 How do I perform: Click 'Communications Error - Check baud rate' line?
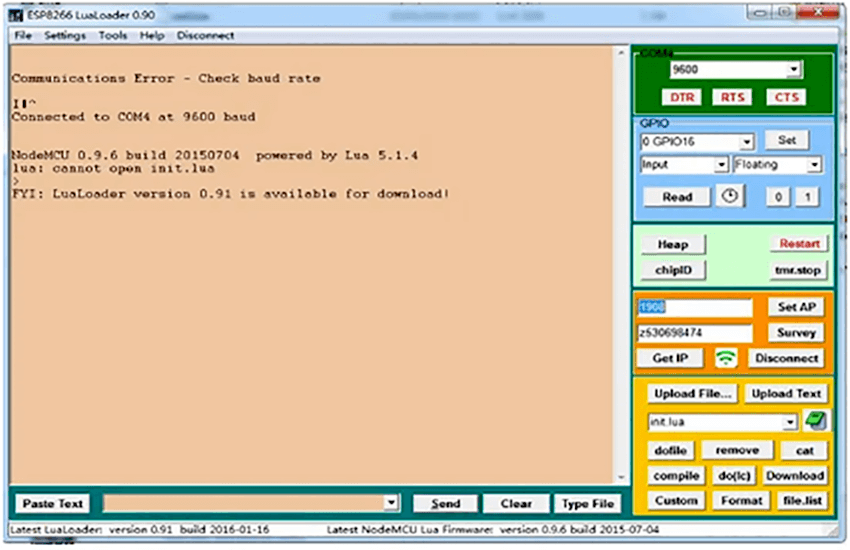pyautogui.click(x=166, y=78)
